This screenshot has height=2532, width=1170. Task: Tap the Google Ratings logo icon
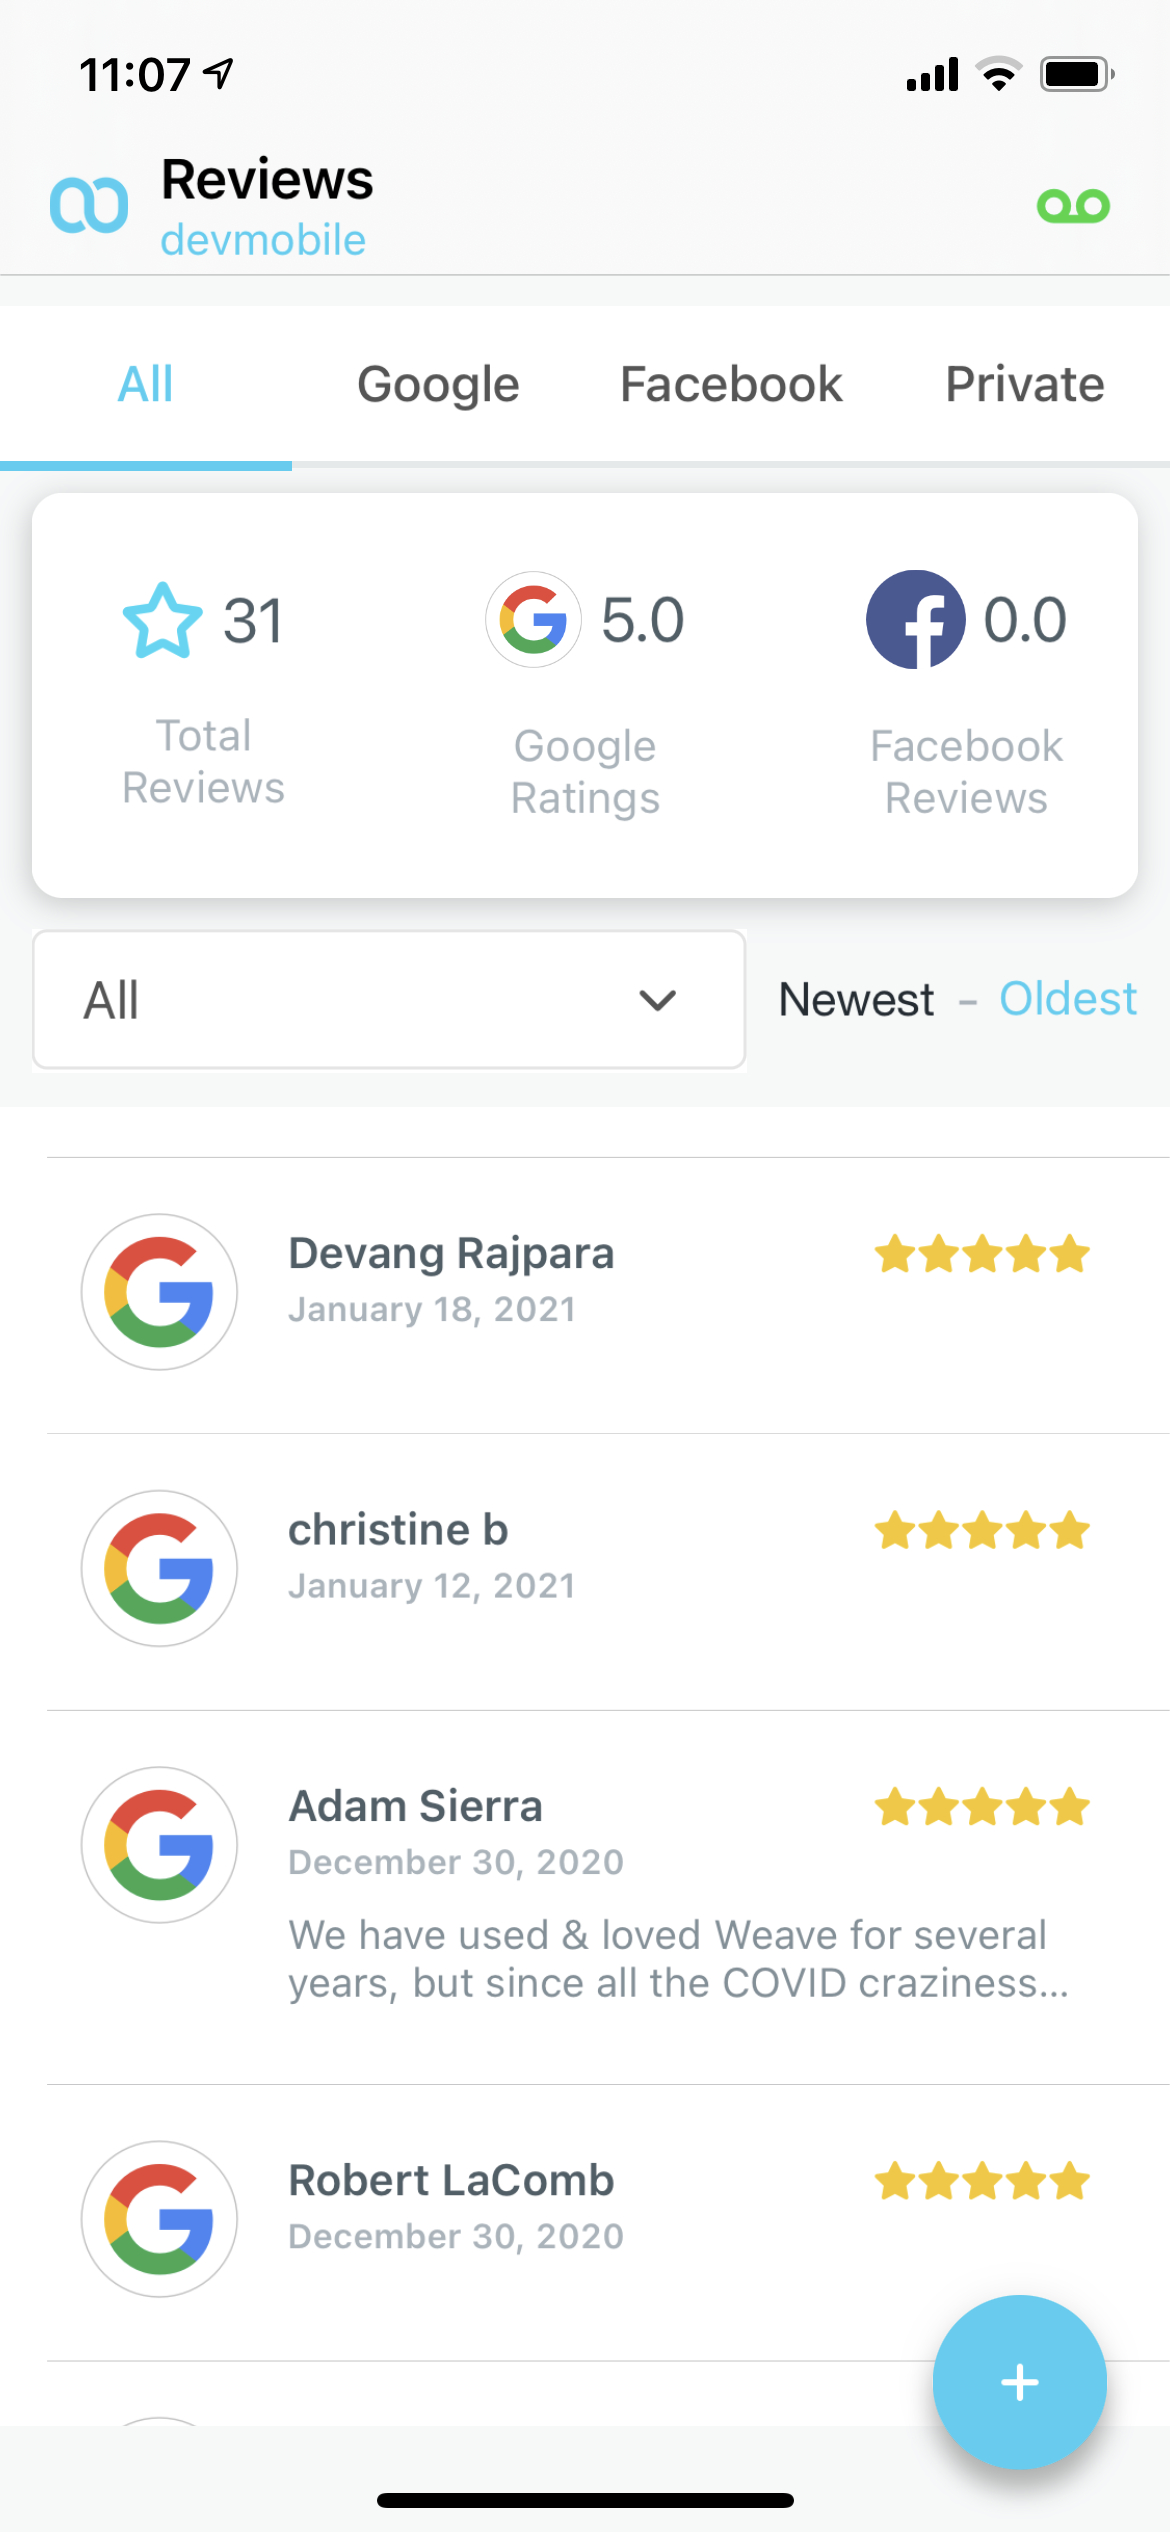coord(533,620)
